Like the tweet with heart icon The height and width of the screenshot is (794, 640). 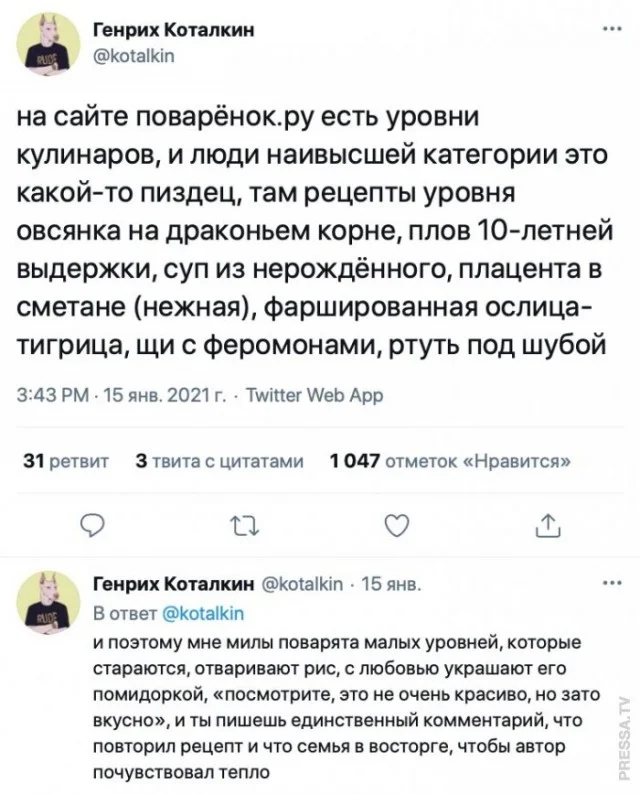(x=397, y=523)
